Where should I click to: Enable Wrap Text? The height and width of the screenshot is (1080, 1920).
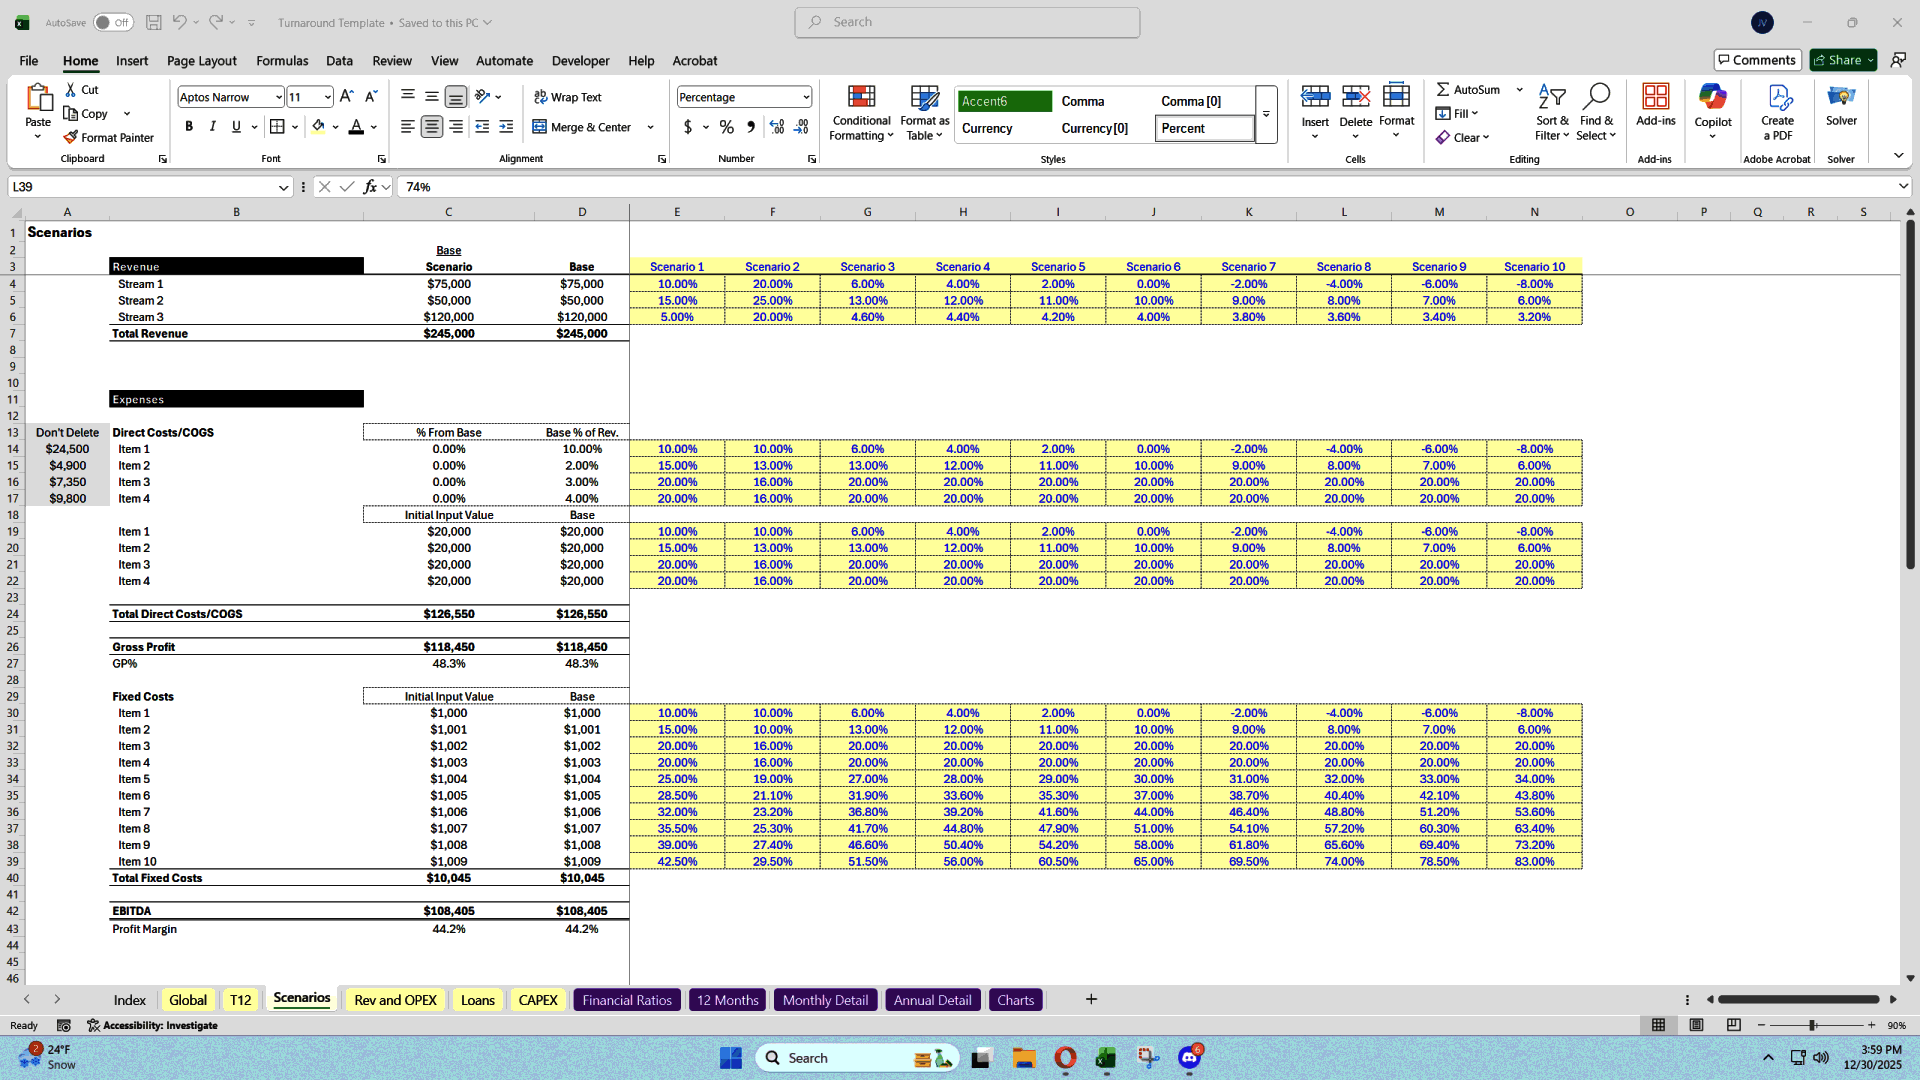(567, 96)
